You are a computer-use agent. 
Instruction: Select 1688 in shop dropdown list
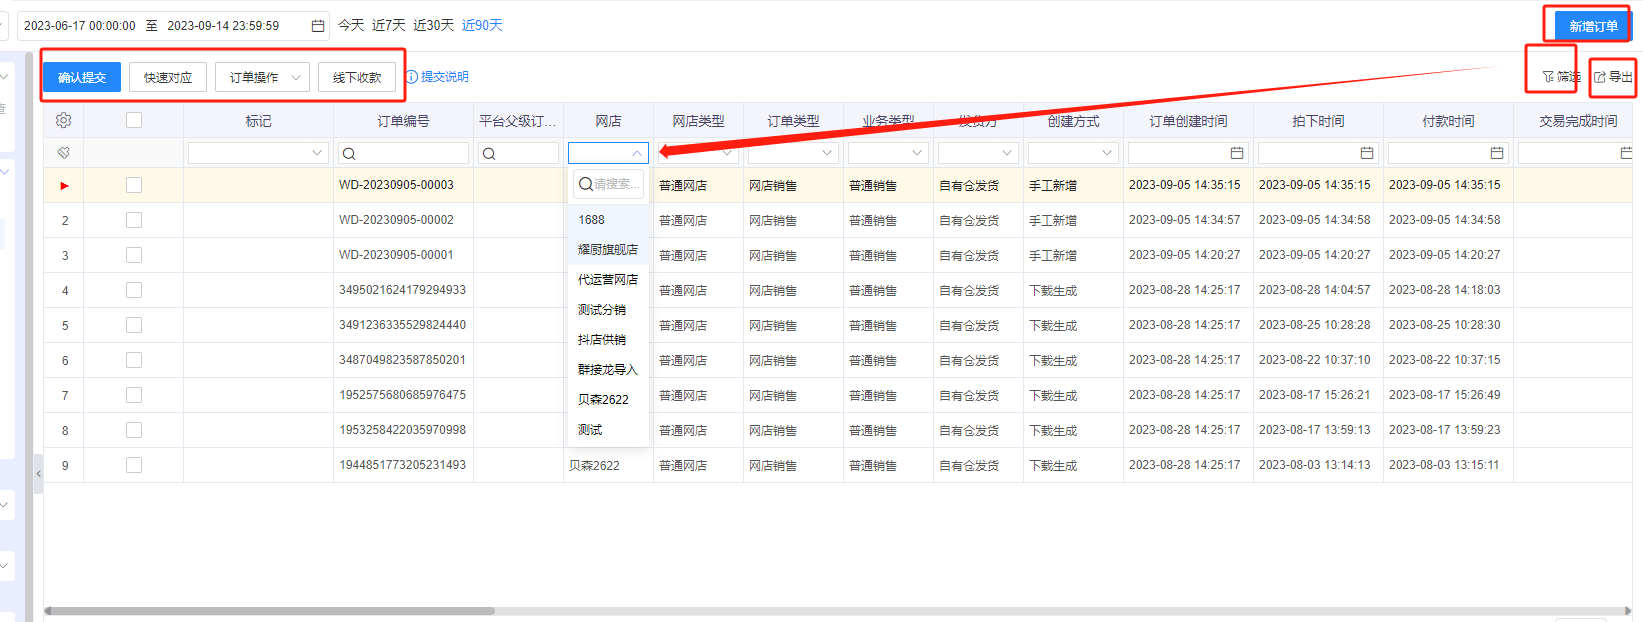[592, 220]
